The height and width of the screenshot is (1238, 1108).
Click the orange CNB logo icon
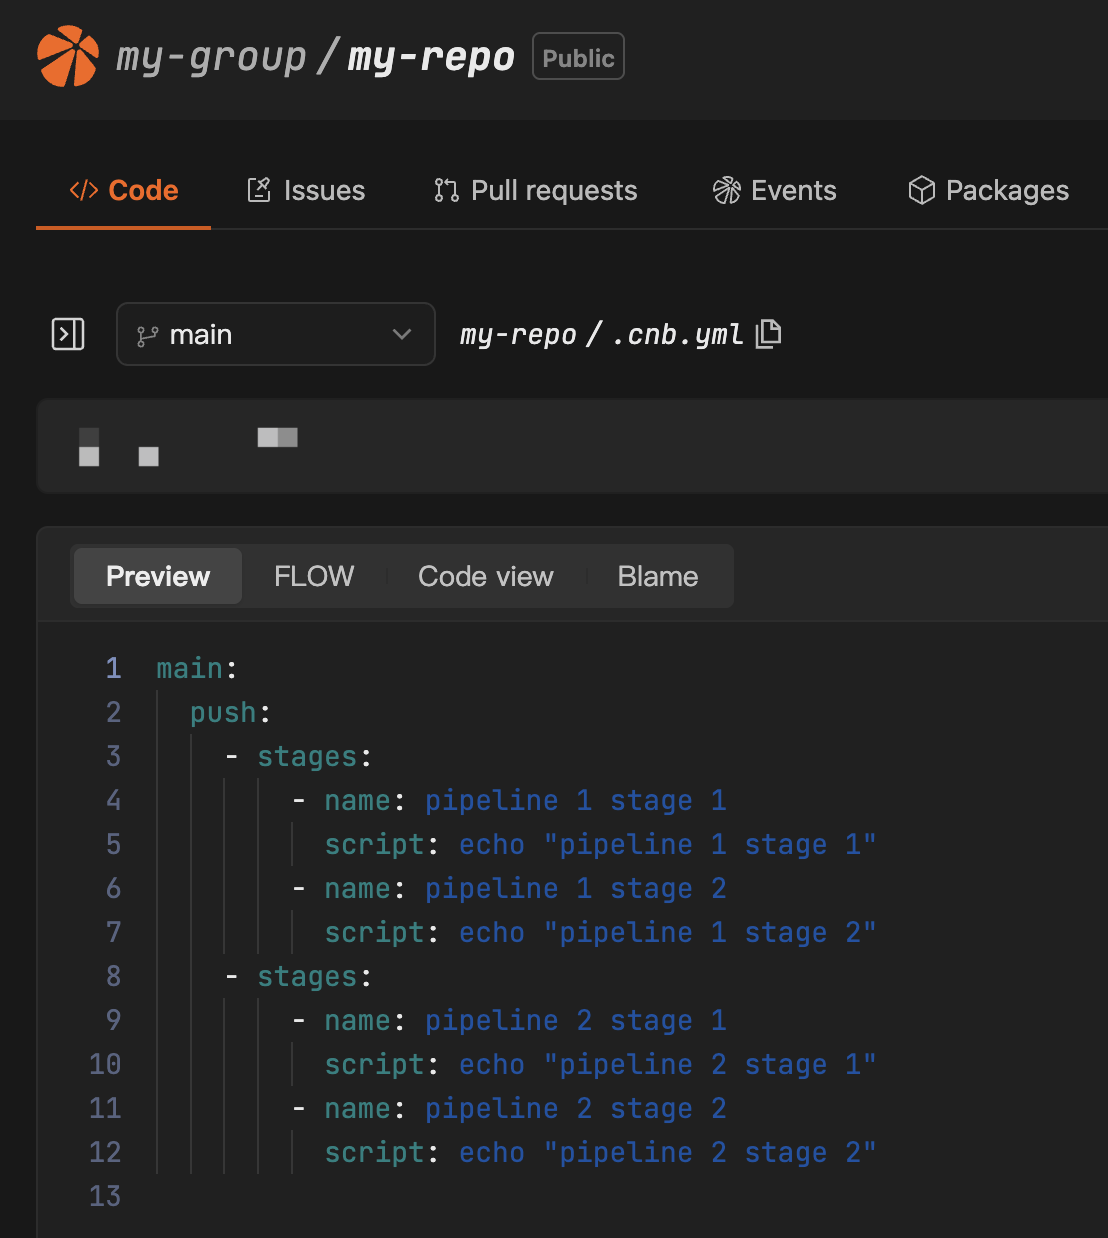tap(68, 57)
